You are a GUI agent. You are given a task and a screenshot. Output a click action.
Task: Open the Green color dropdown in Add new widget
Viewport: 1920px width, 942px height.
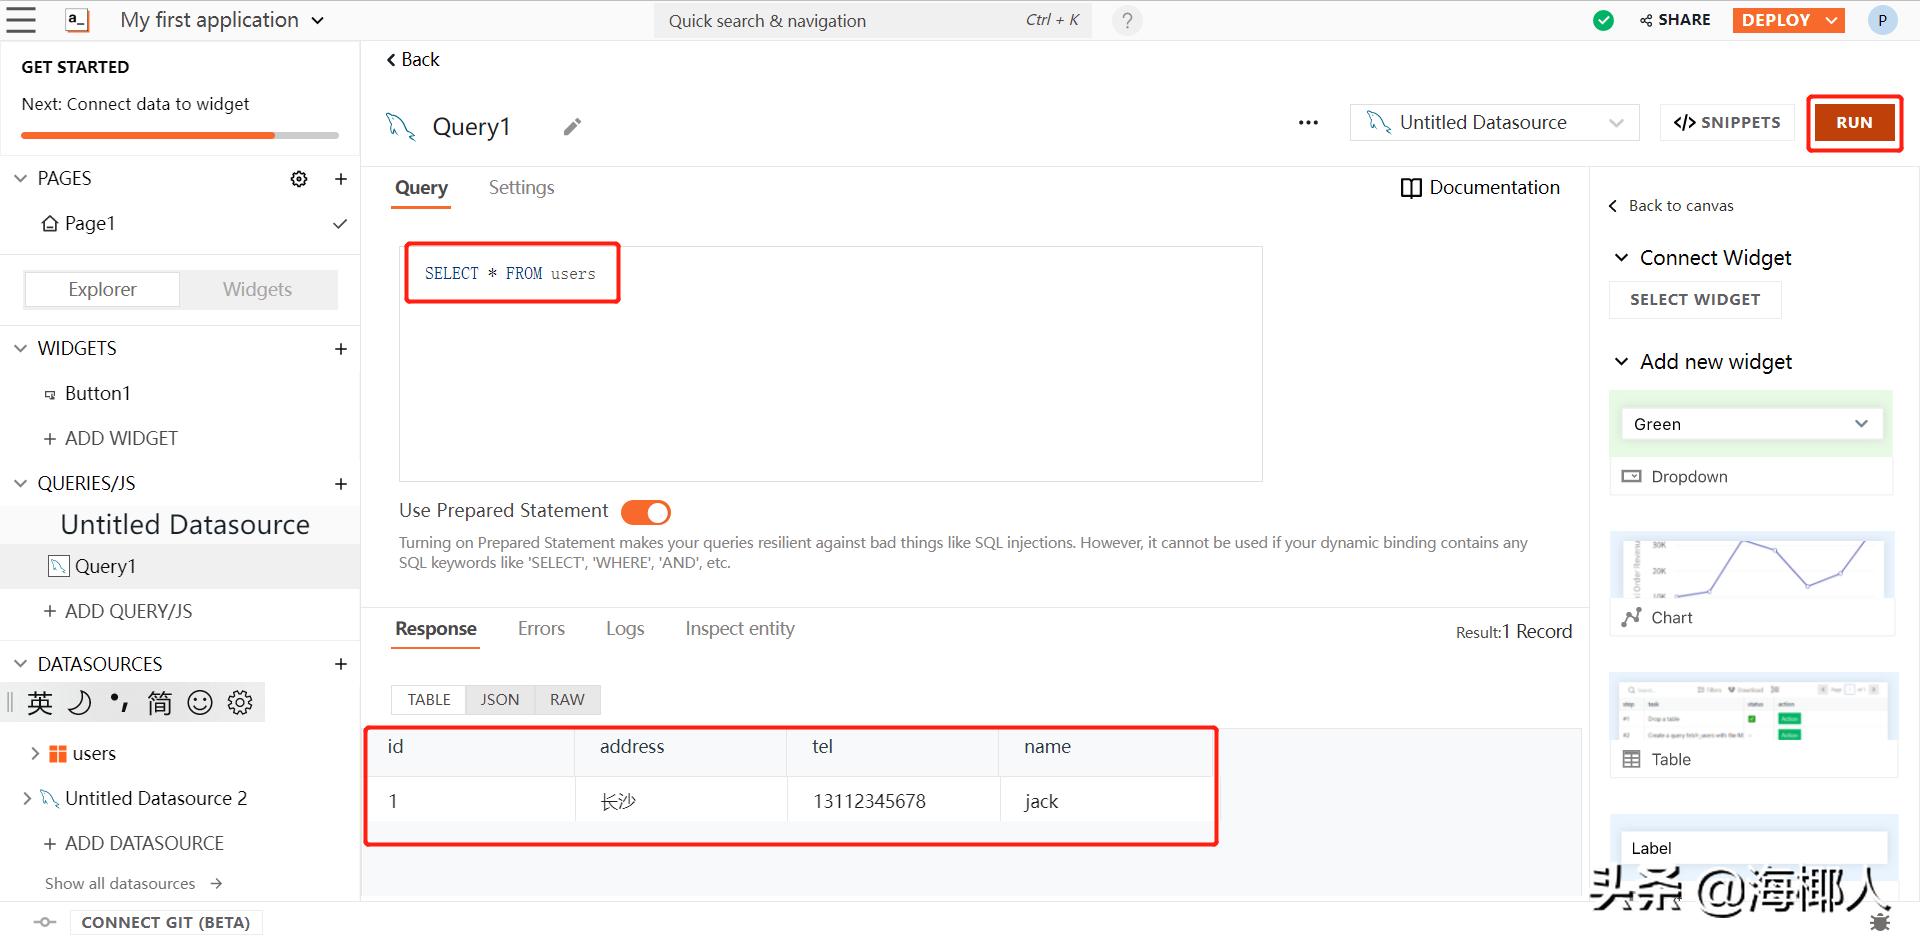click(1750, 423)
